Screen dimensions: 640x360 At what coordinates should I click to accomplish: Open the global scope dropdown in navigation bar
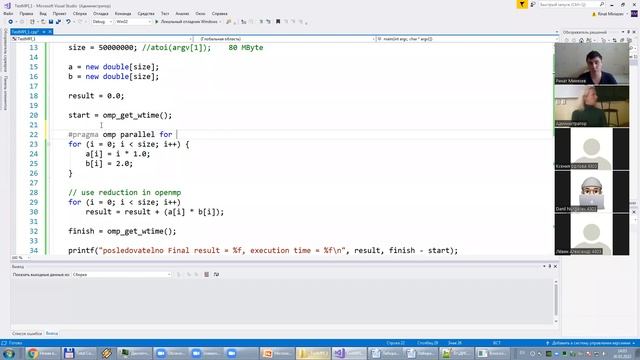[x=284, y=39]
